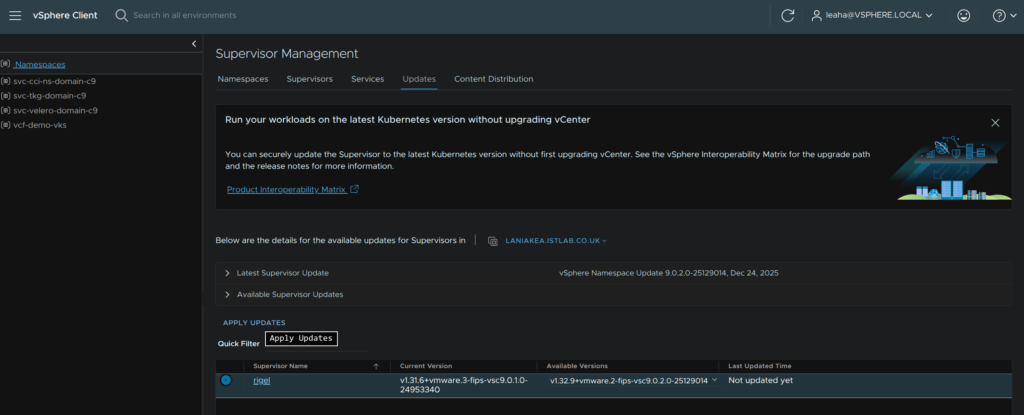Click the refresh icon in top bar

(x=788, y=15)
